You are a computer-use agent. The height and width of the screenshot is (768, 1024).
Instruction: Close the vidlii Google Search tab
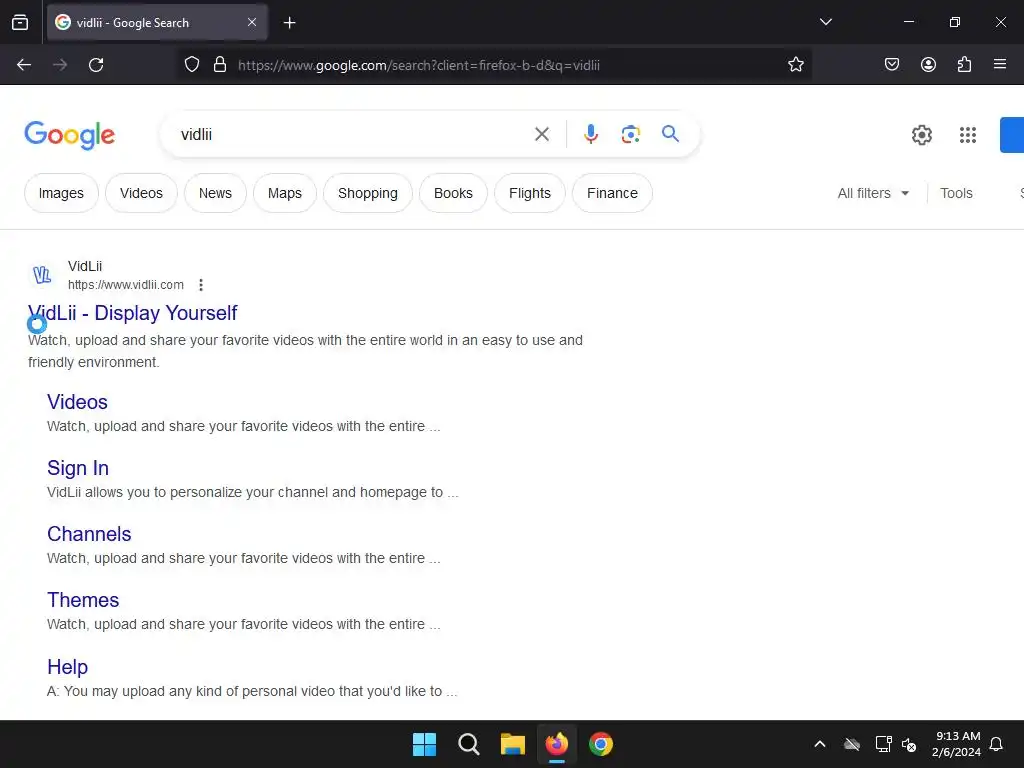coord(252,22)
